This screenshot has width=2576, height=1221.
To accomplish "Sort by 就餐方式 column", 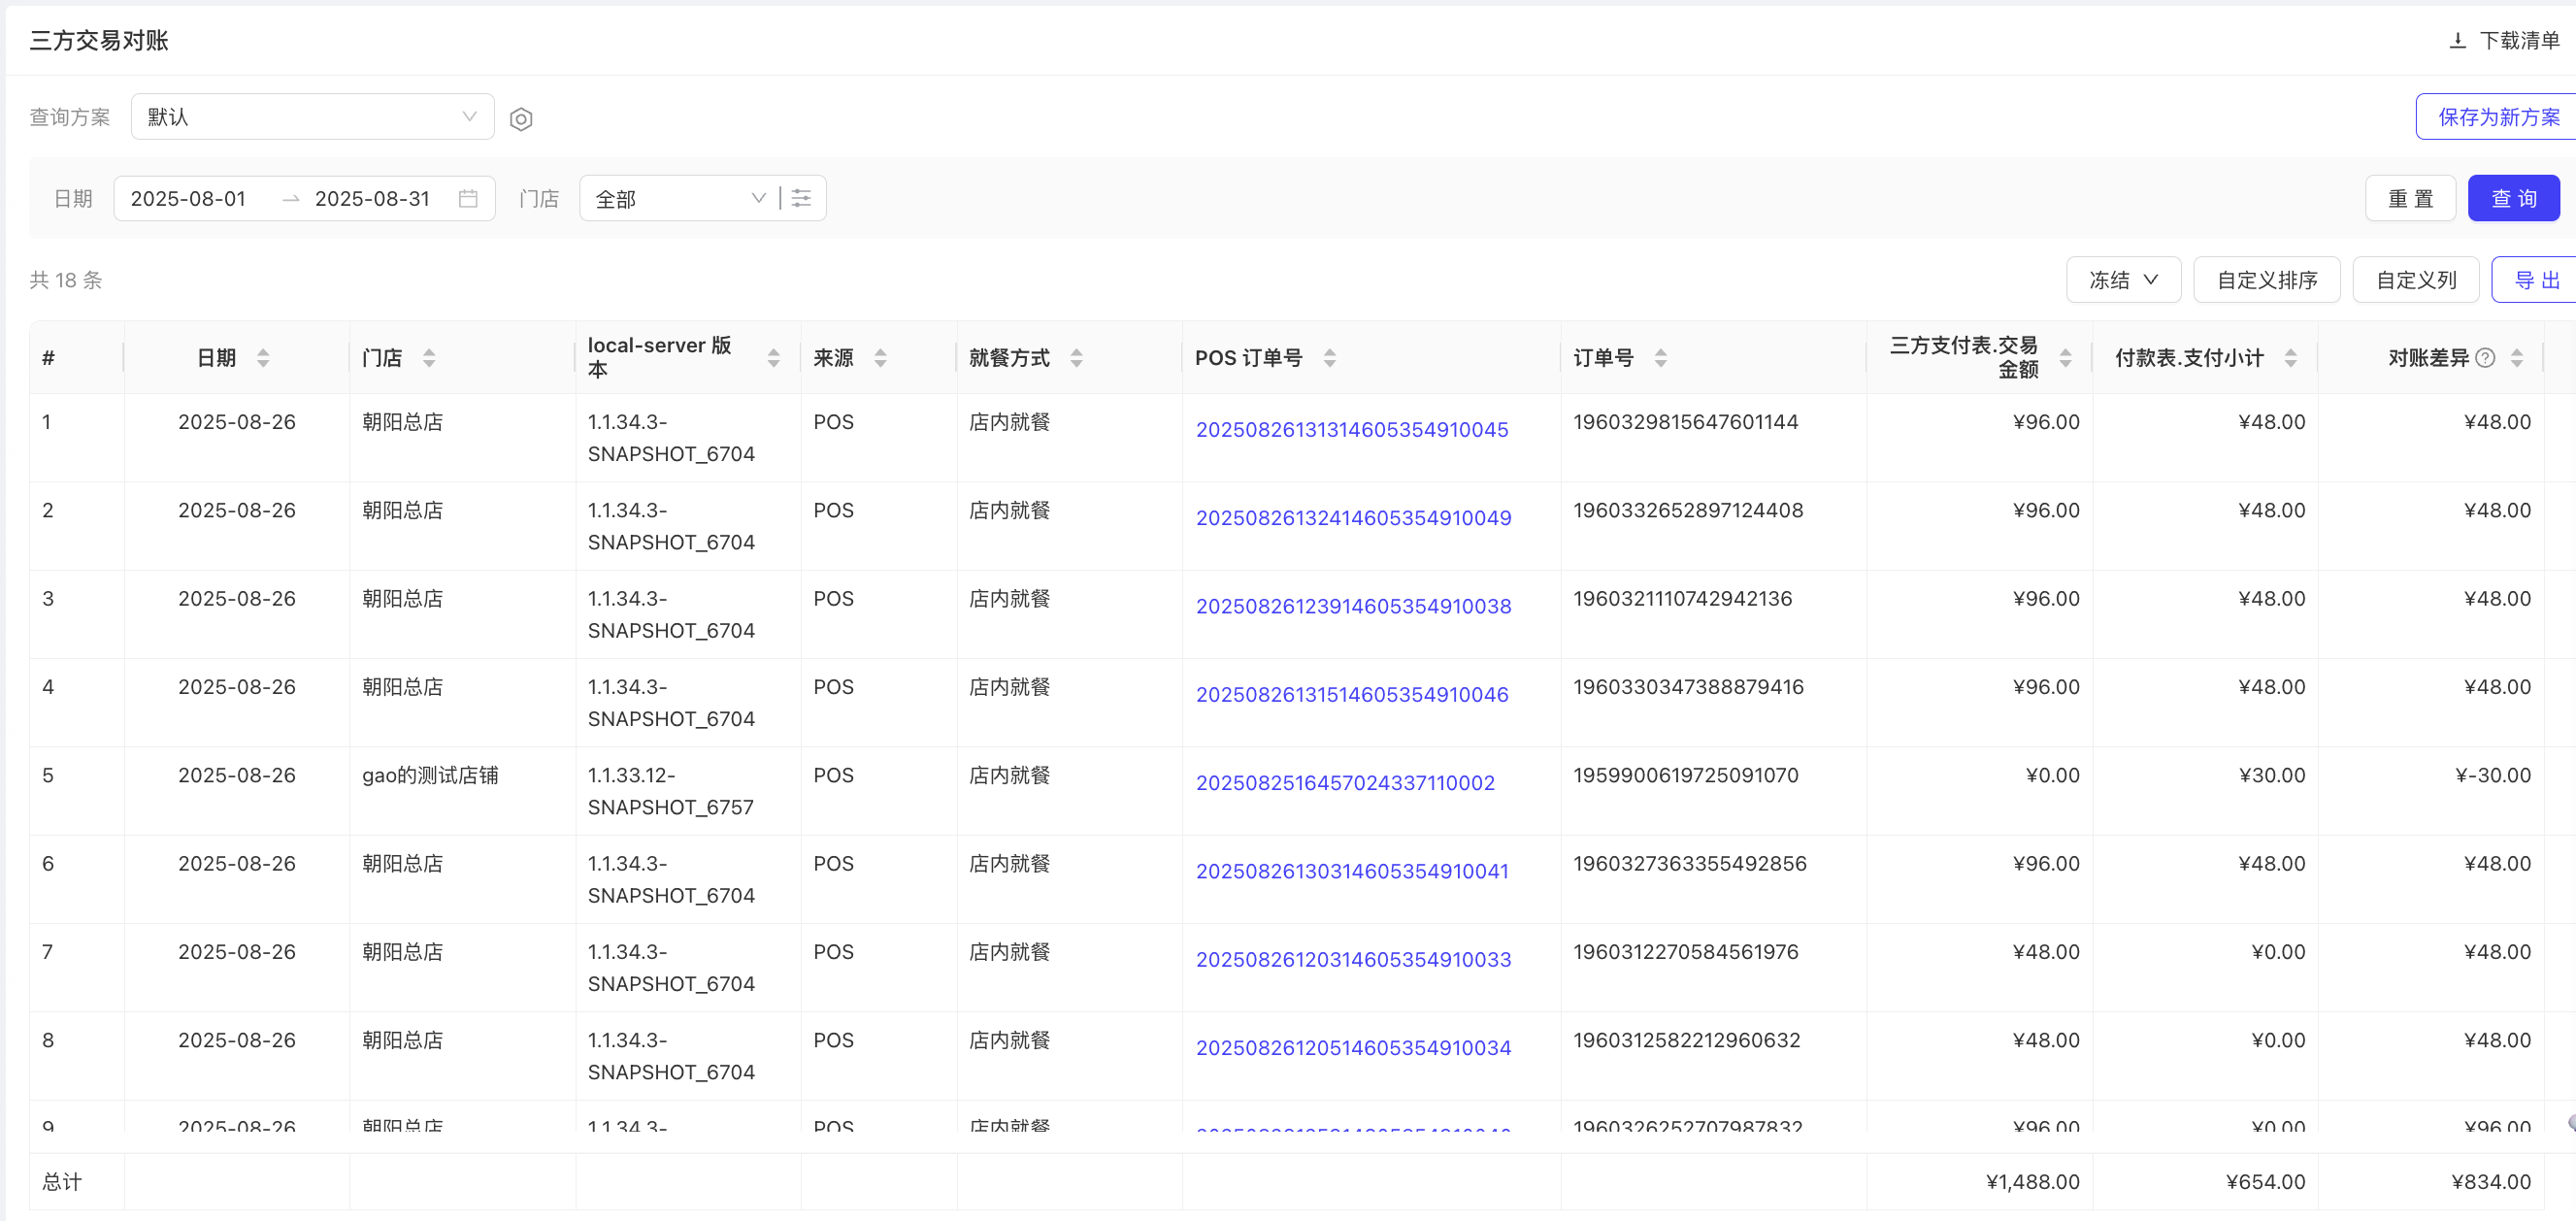I will [x=1076, y=358].
